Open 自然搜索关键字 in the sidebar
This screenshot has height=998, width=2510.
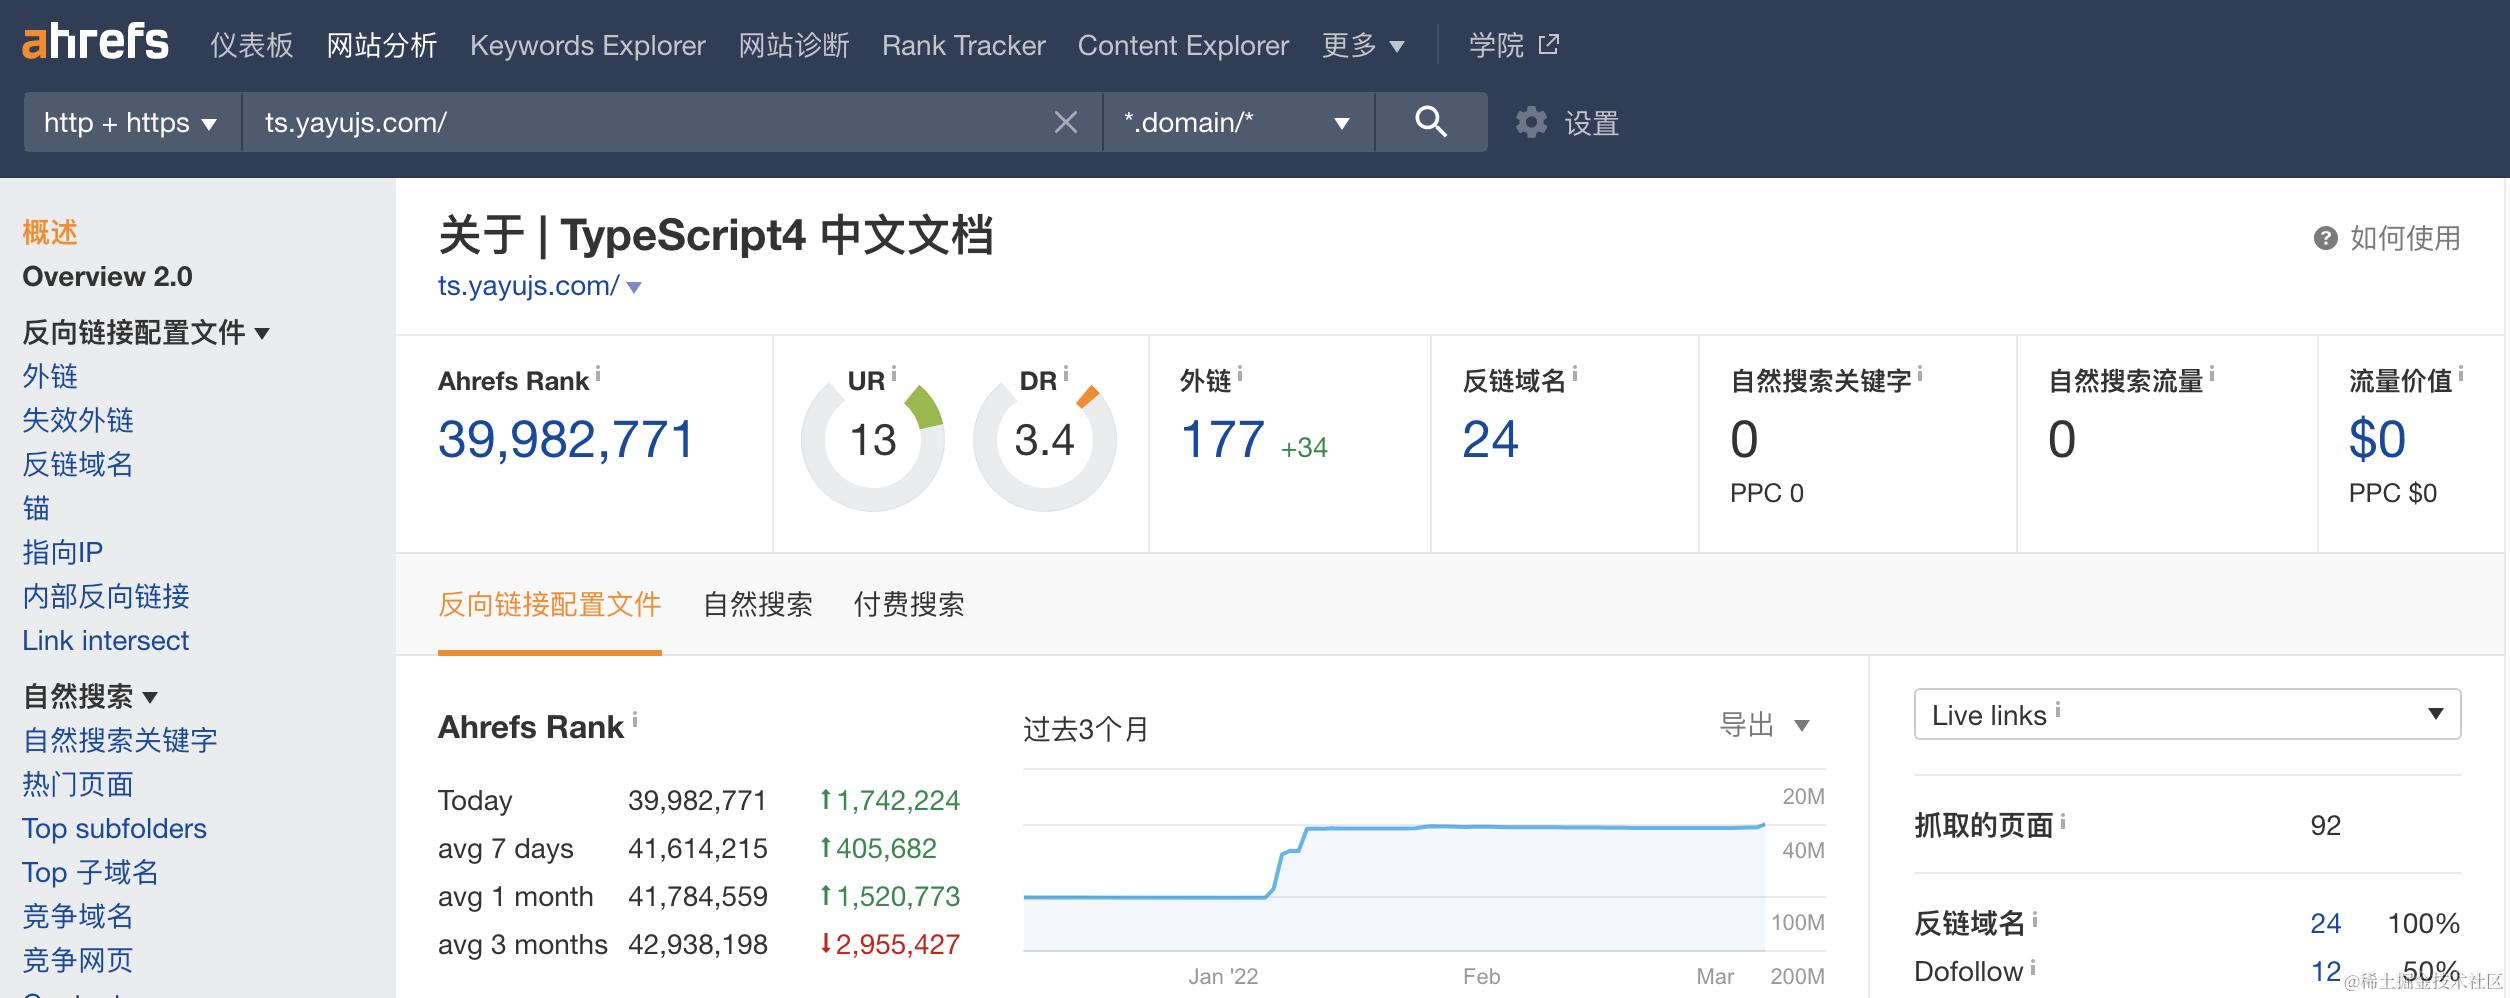coord(120,740)
